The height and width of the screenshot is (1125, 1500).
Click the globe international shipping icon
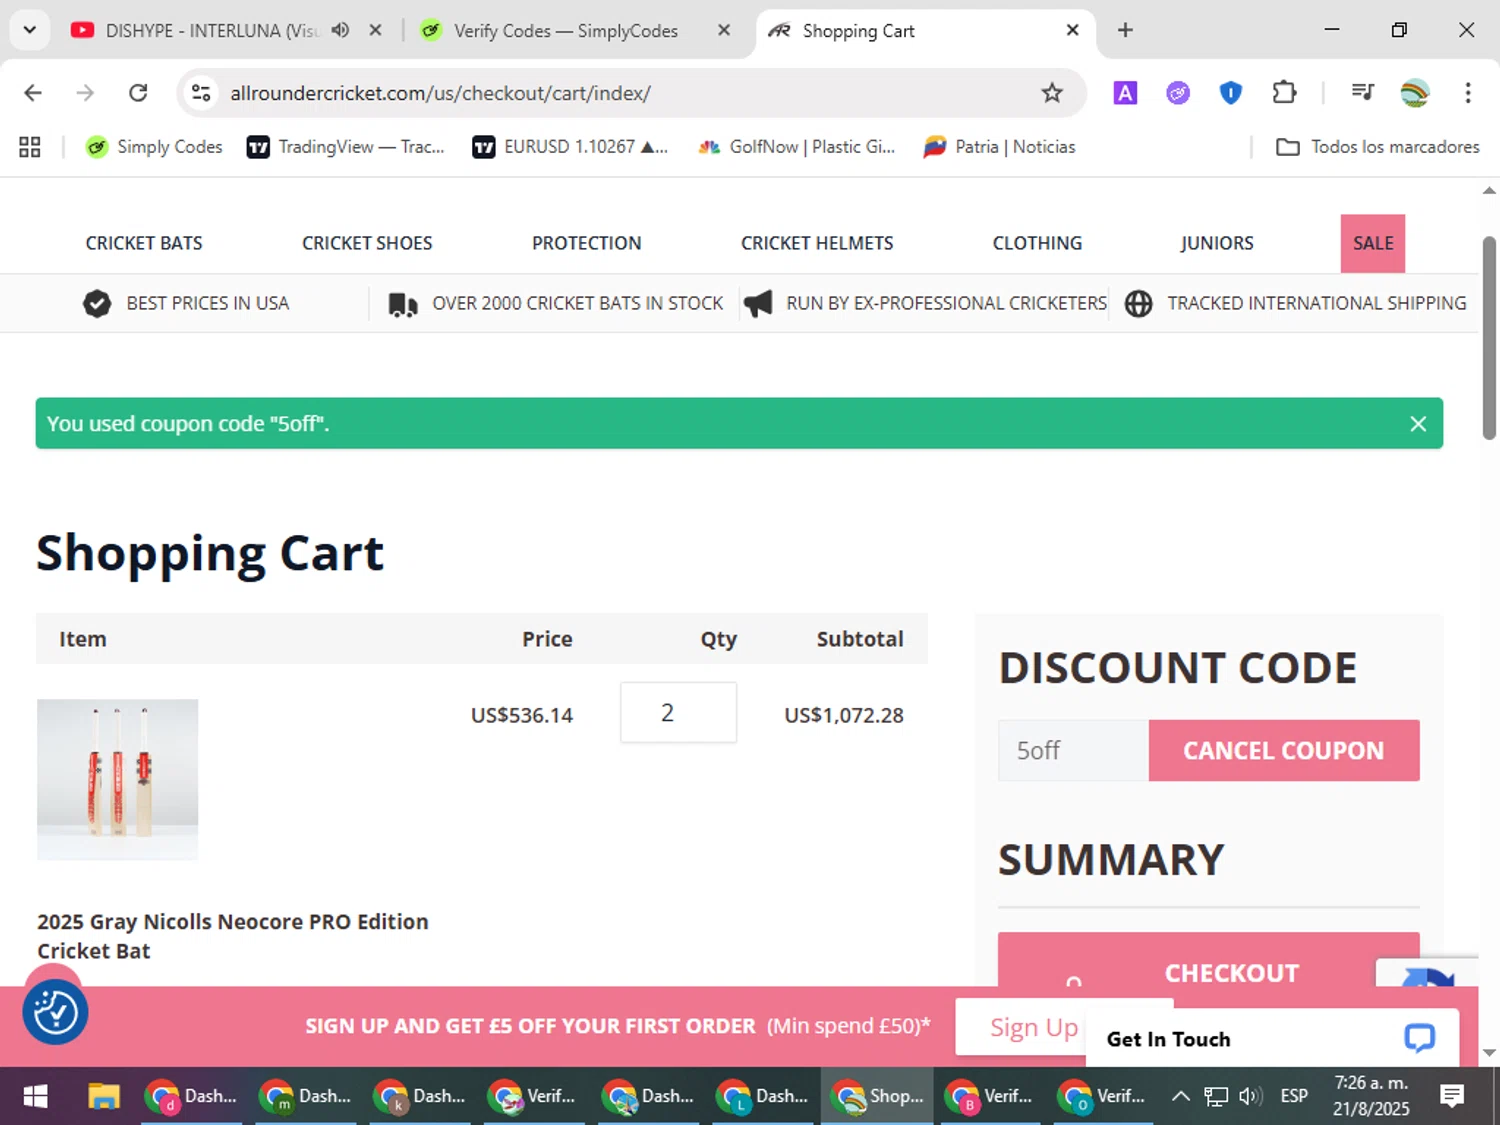(1138, 303)
